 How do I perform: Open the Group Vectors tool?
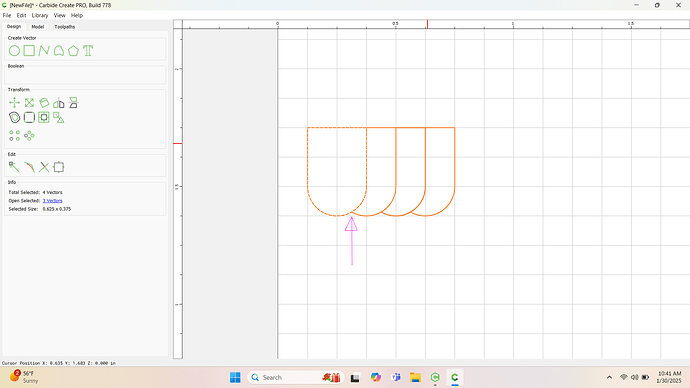point(59,117)
